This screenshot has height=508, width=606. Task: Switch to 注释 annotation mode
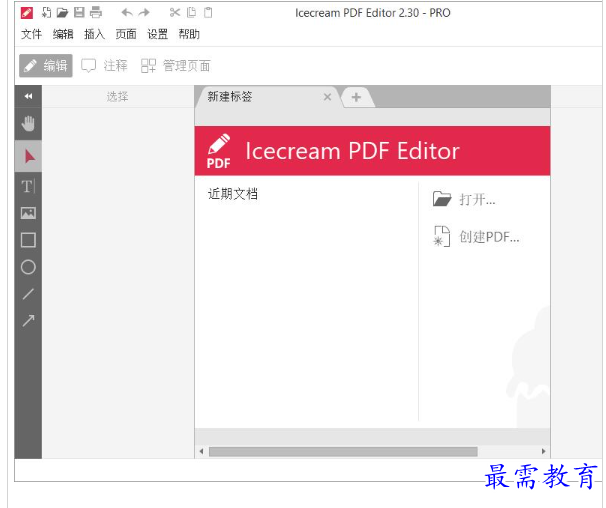click(x=104, y=66)
